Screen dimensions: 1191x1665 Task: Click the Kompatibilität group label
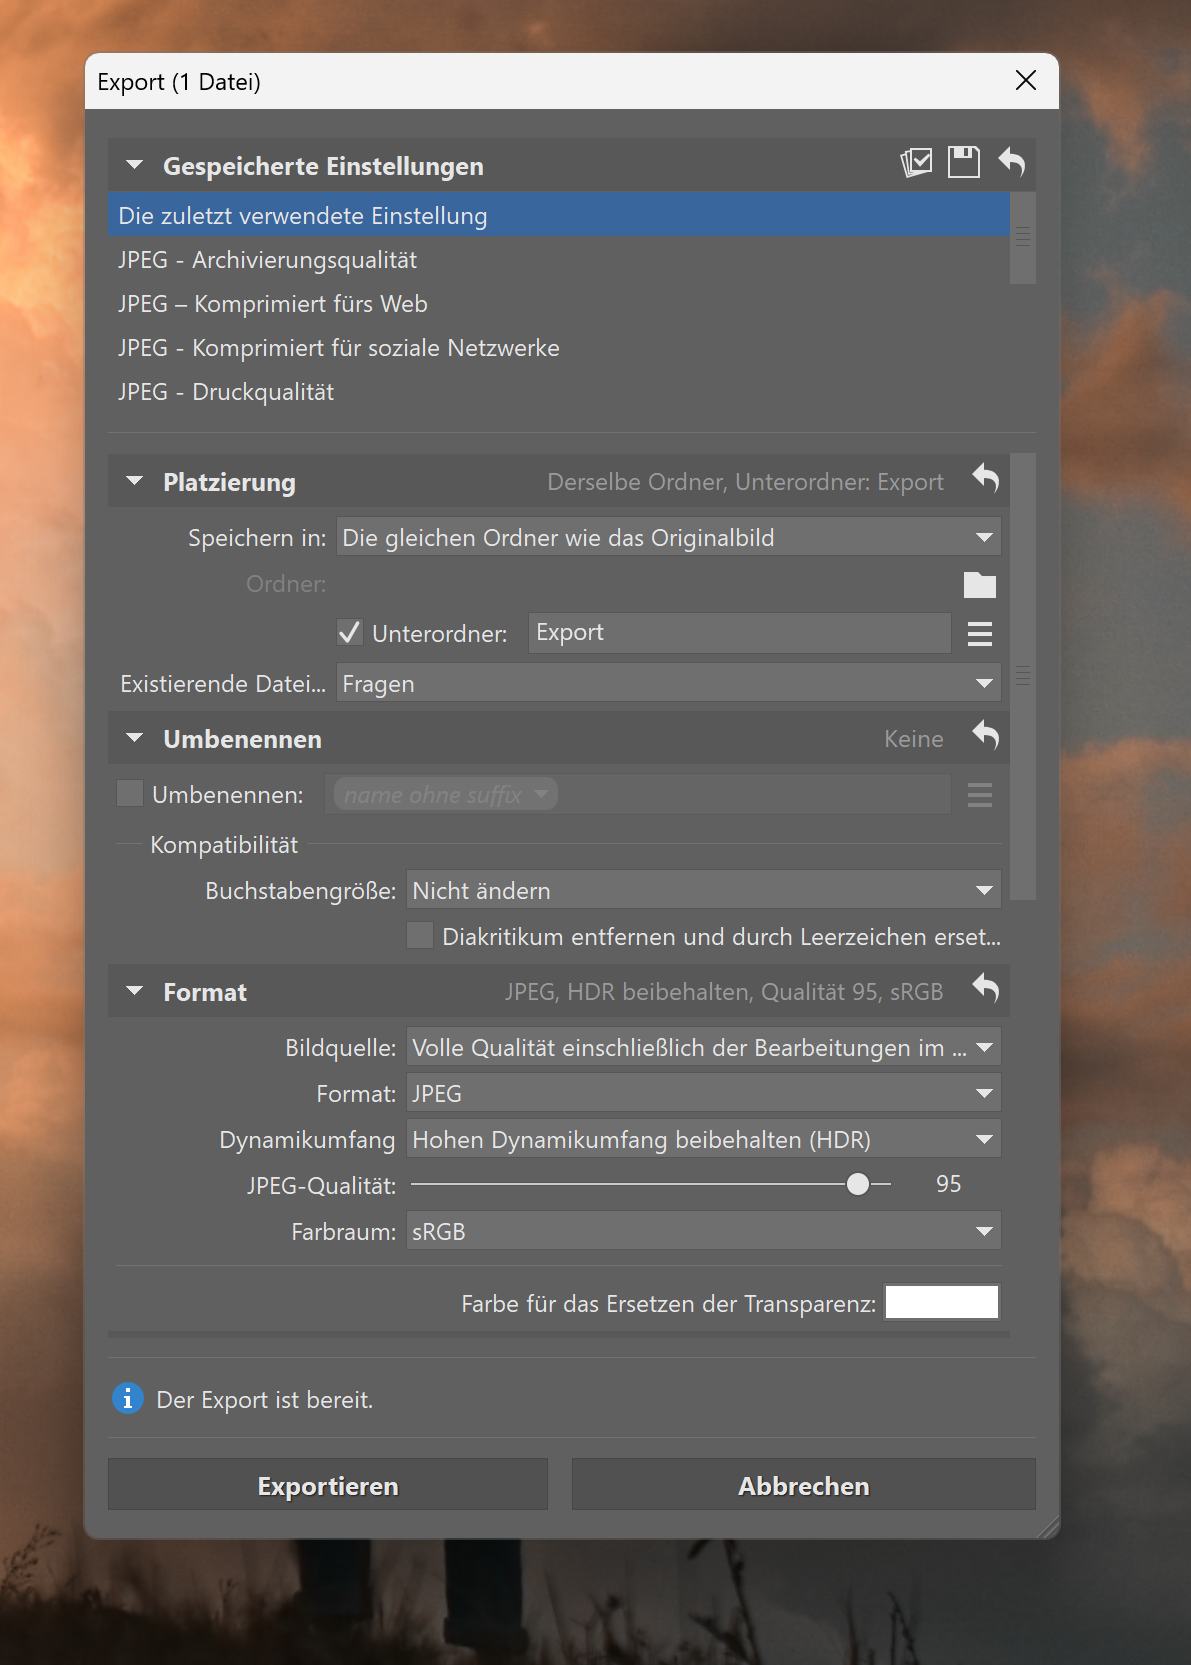224,844
